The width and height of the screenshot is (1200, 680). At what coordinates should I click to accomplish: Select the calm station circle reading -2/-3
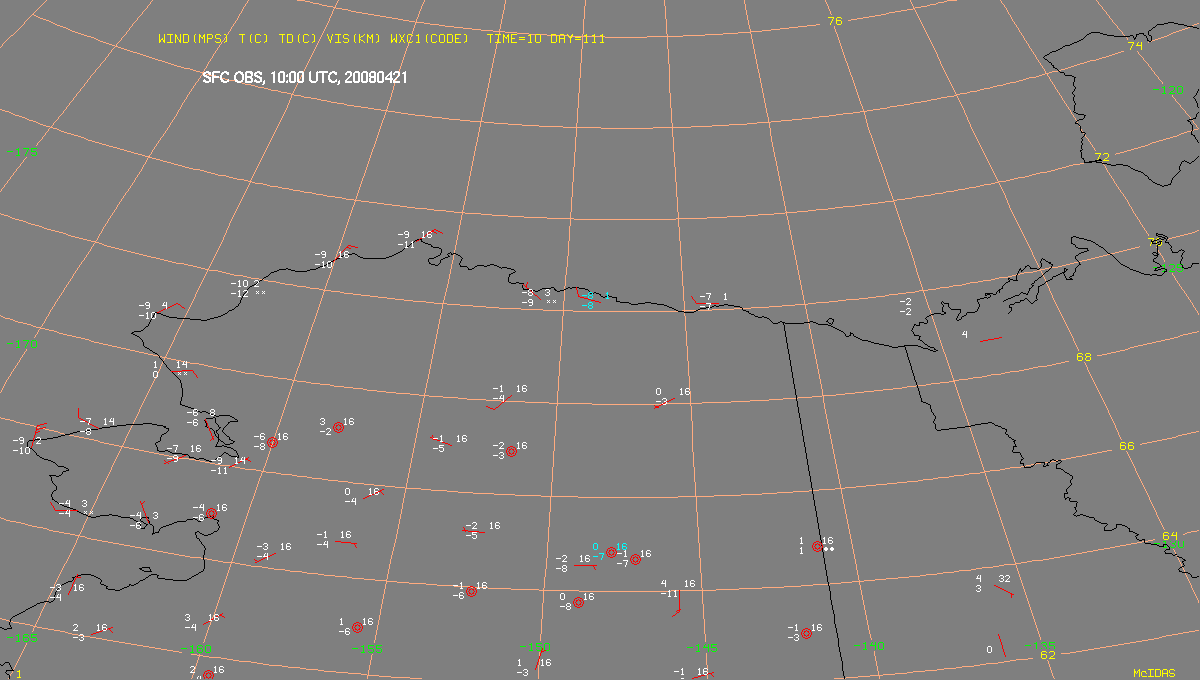(511, 451)
